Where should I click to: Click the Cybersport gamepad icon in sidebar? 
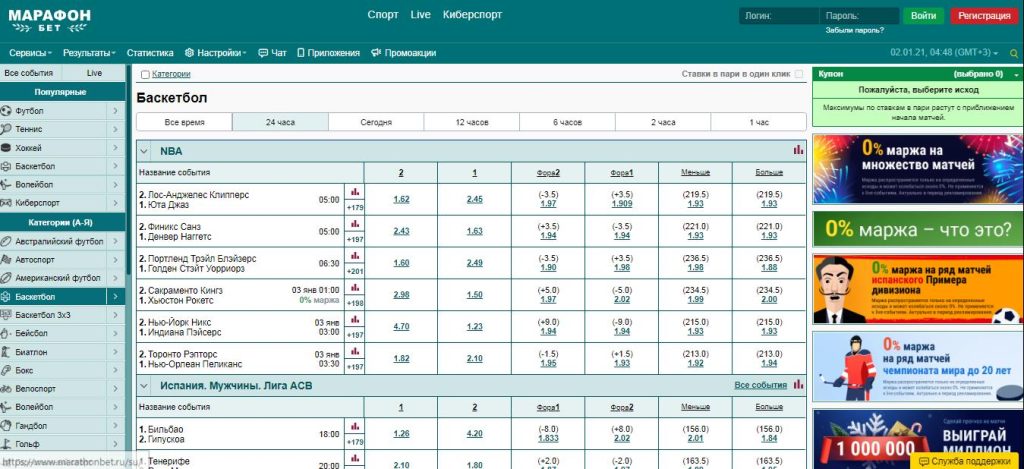coord(7,204)
